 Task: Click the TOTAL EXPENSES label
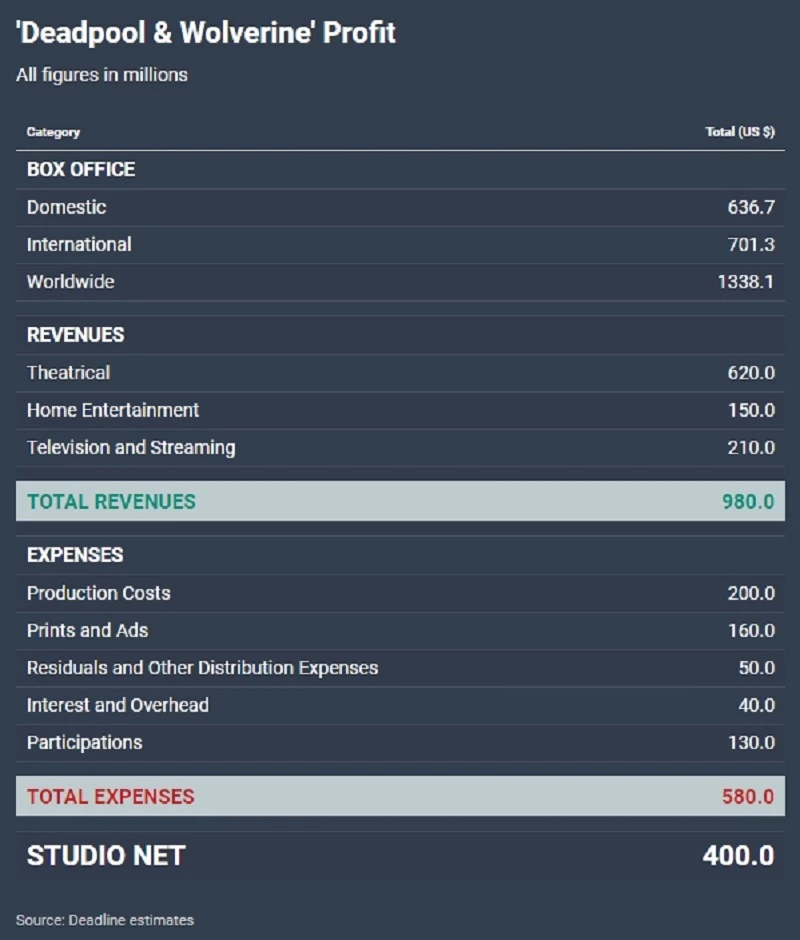coord(111,797)
